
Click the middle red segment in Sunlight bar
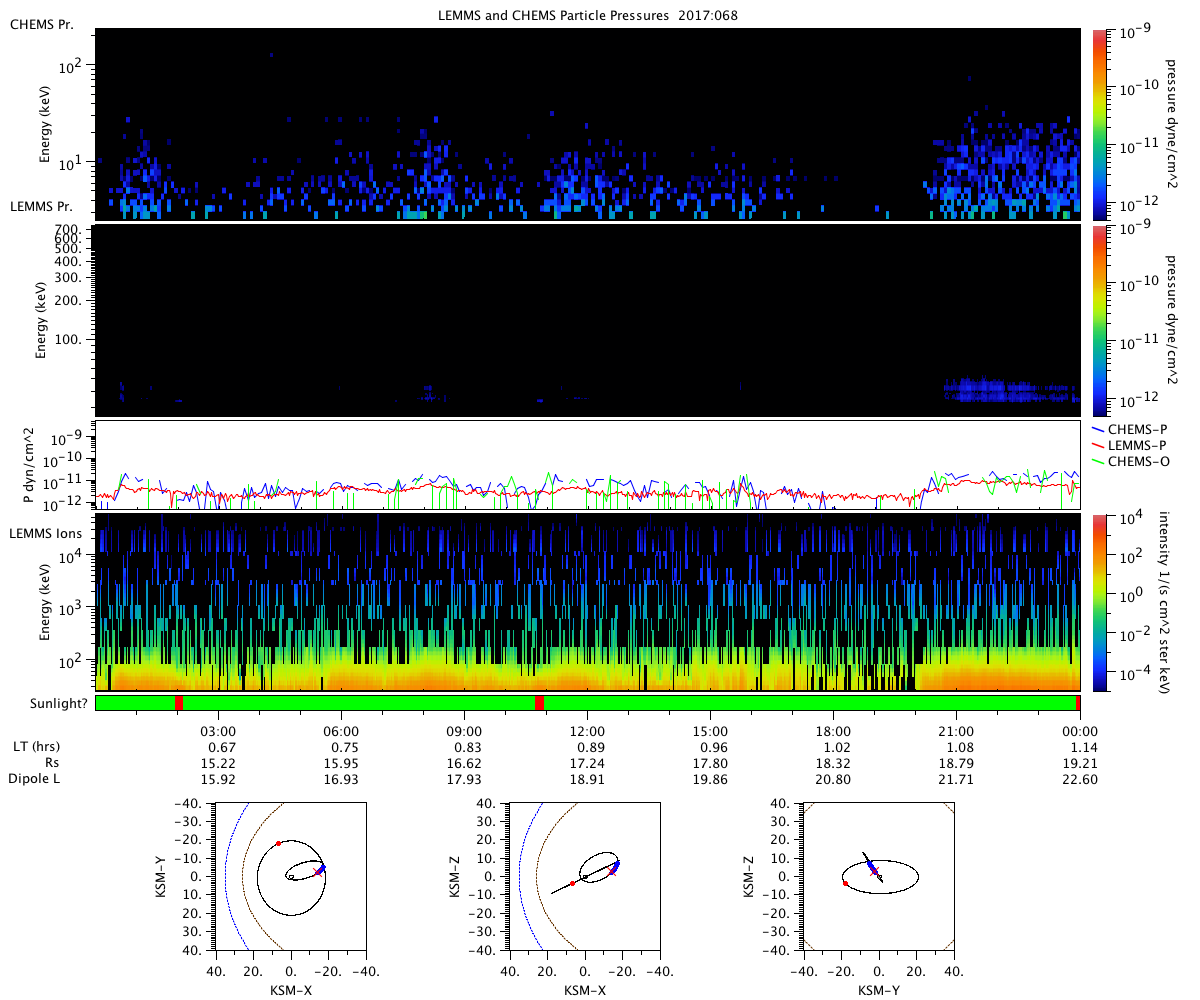point(539,703)
